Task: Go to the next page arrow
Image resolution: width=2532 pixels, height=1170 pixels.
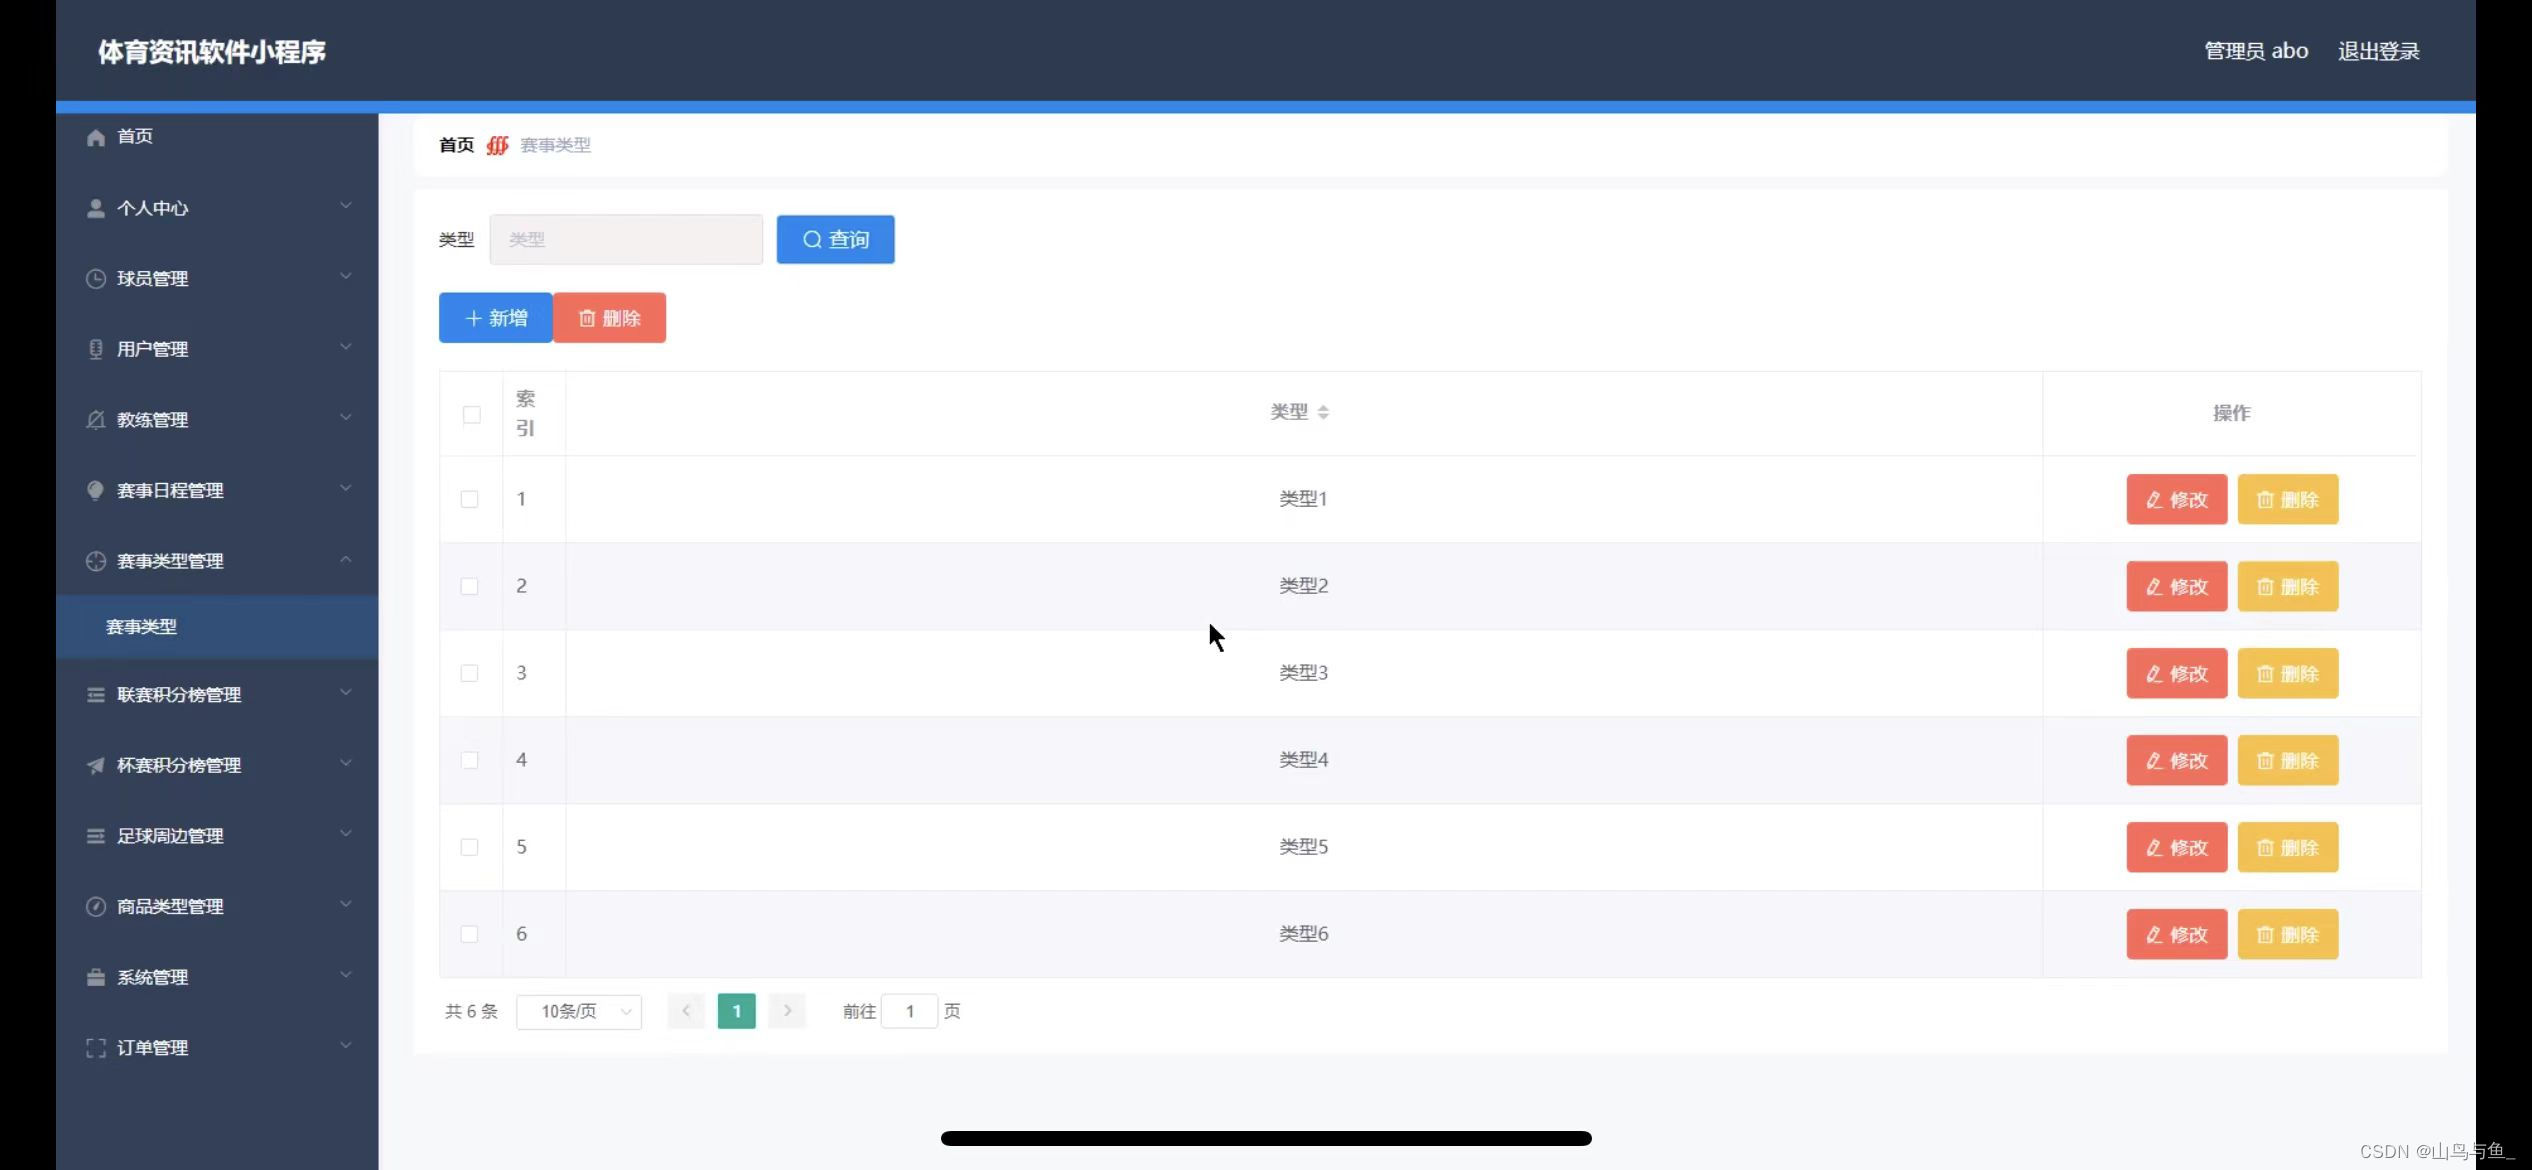Action: click(x=788, y=1012)
